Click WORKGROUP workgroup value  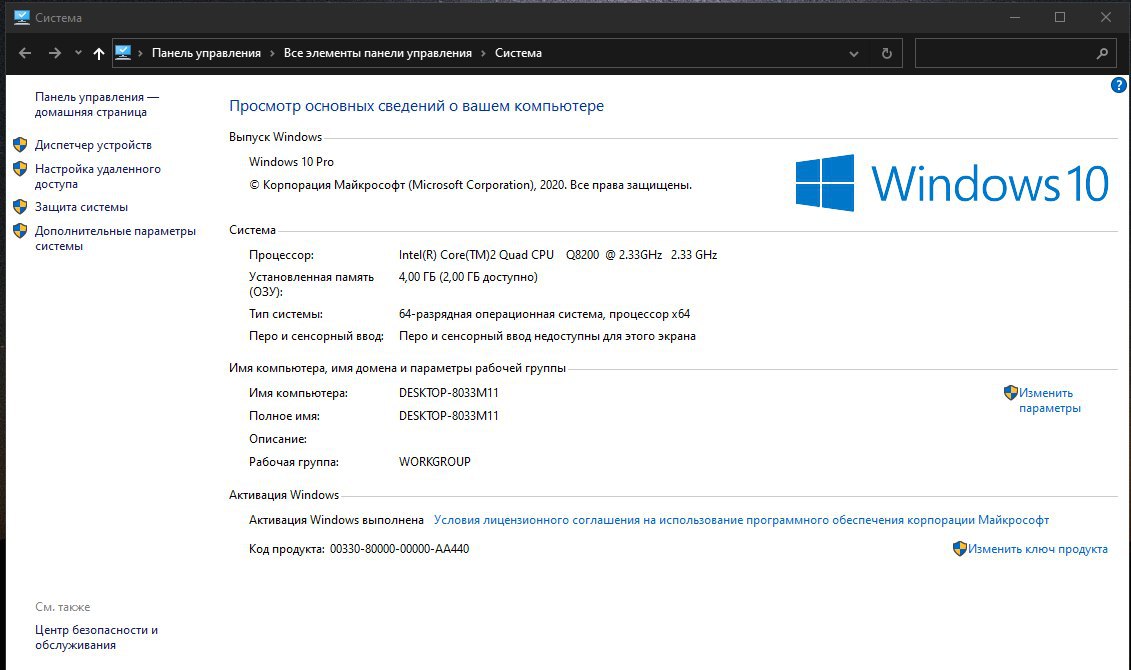tap(434, 462)
